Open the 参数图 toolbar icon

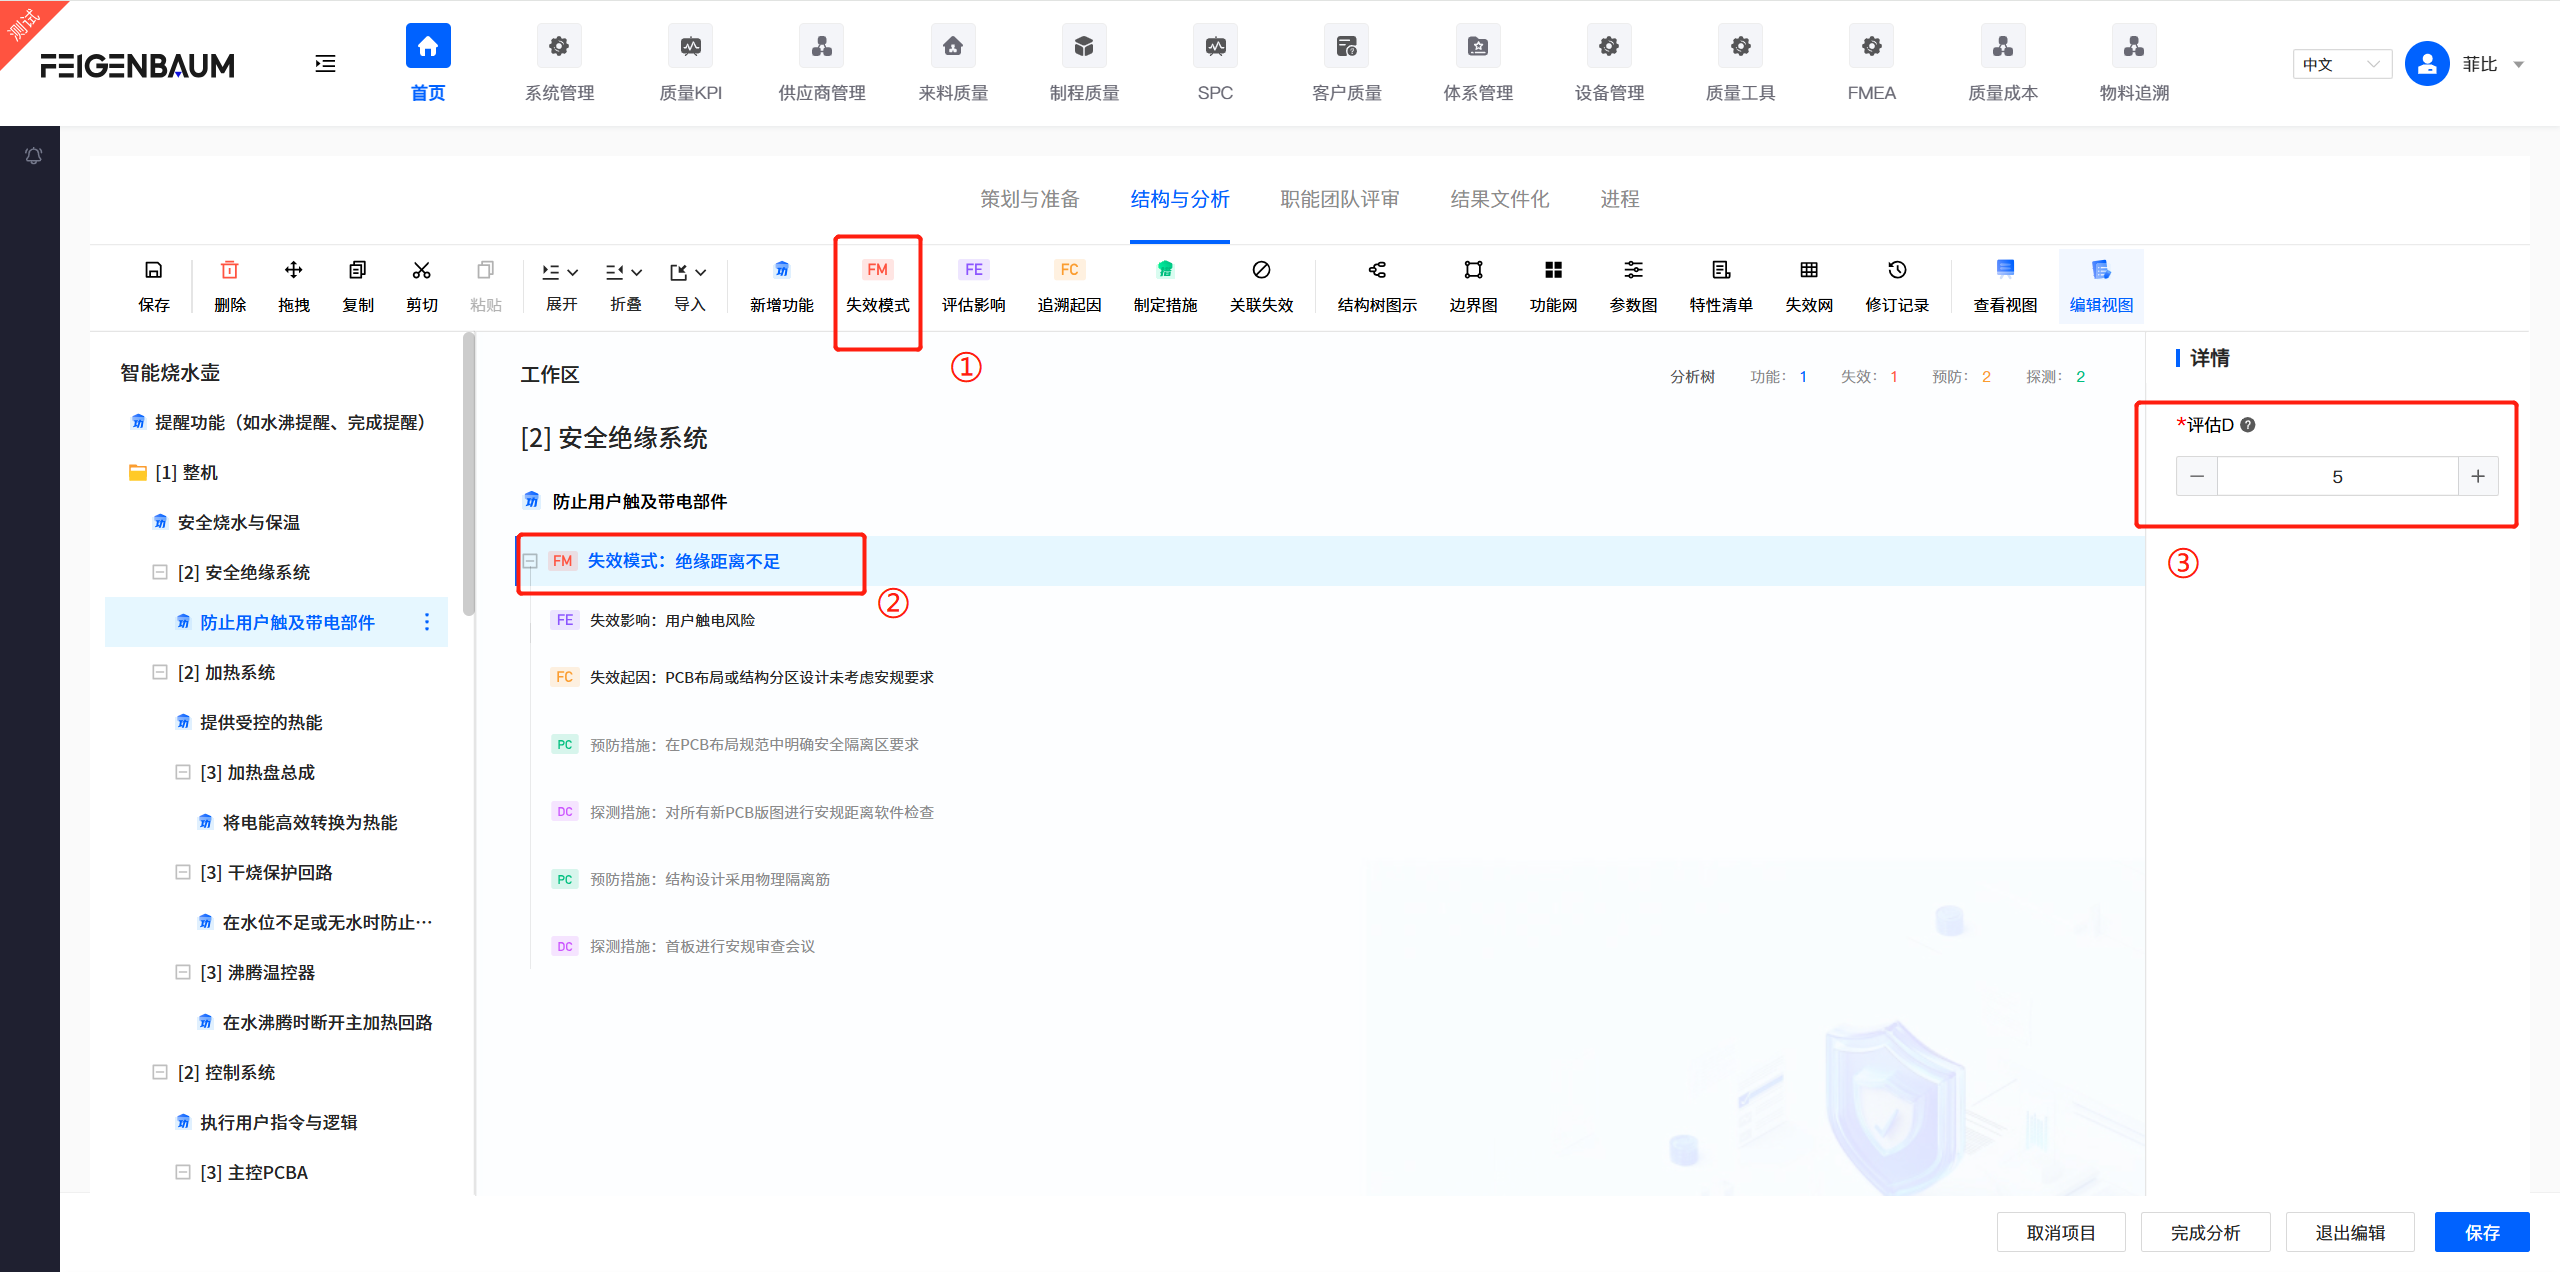tap(1632, 285)
